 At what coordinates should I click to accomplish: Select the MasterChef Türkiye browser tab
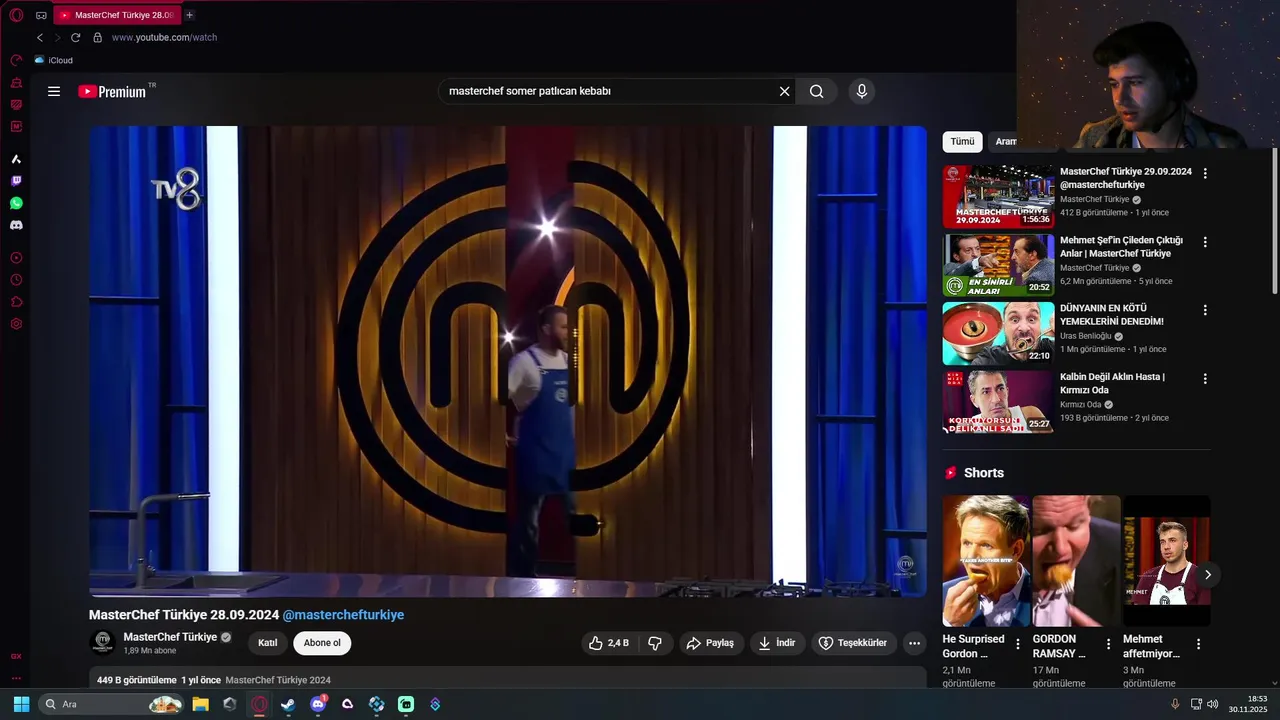coord(116,15)
